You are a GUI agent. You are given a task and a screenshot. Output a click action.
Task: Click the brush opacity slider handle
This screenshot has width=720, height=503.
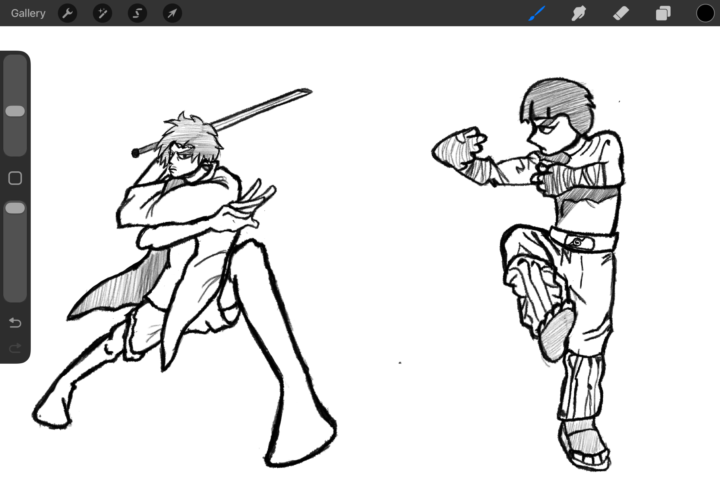(15, 208)
